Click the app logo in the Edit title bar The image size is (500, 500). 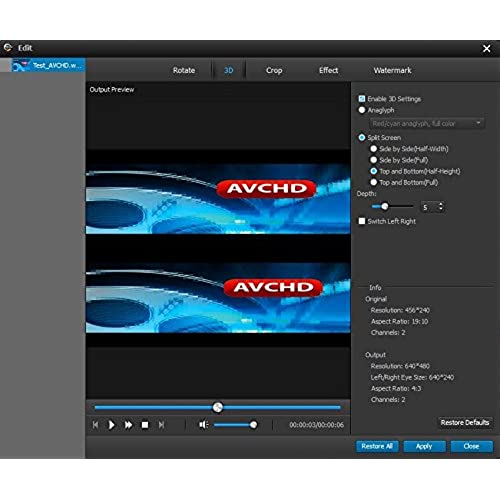(x=8, y=48)
